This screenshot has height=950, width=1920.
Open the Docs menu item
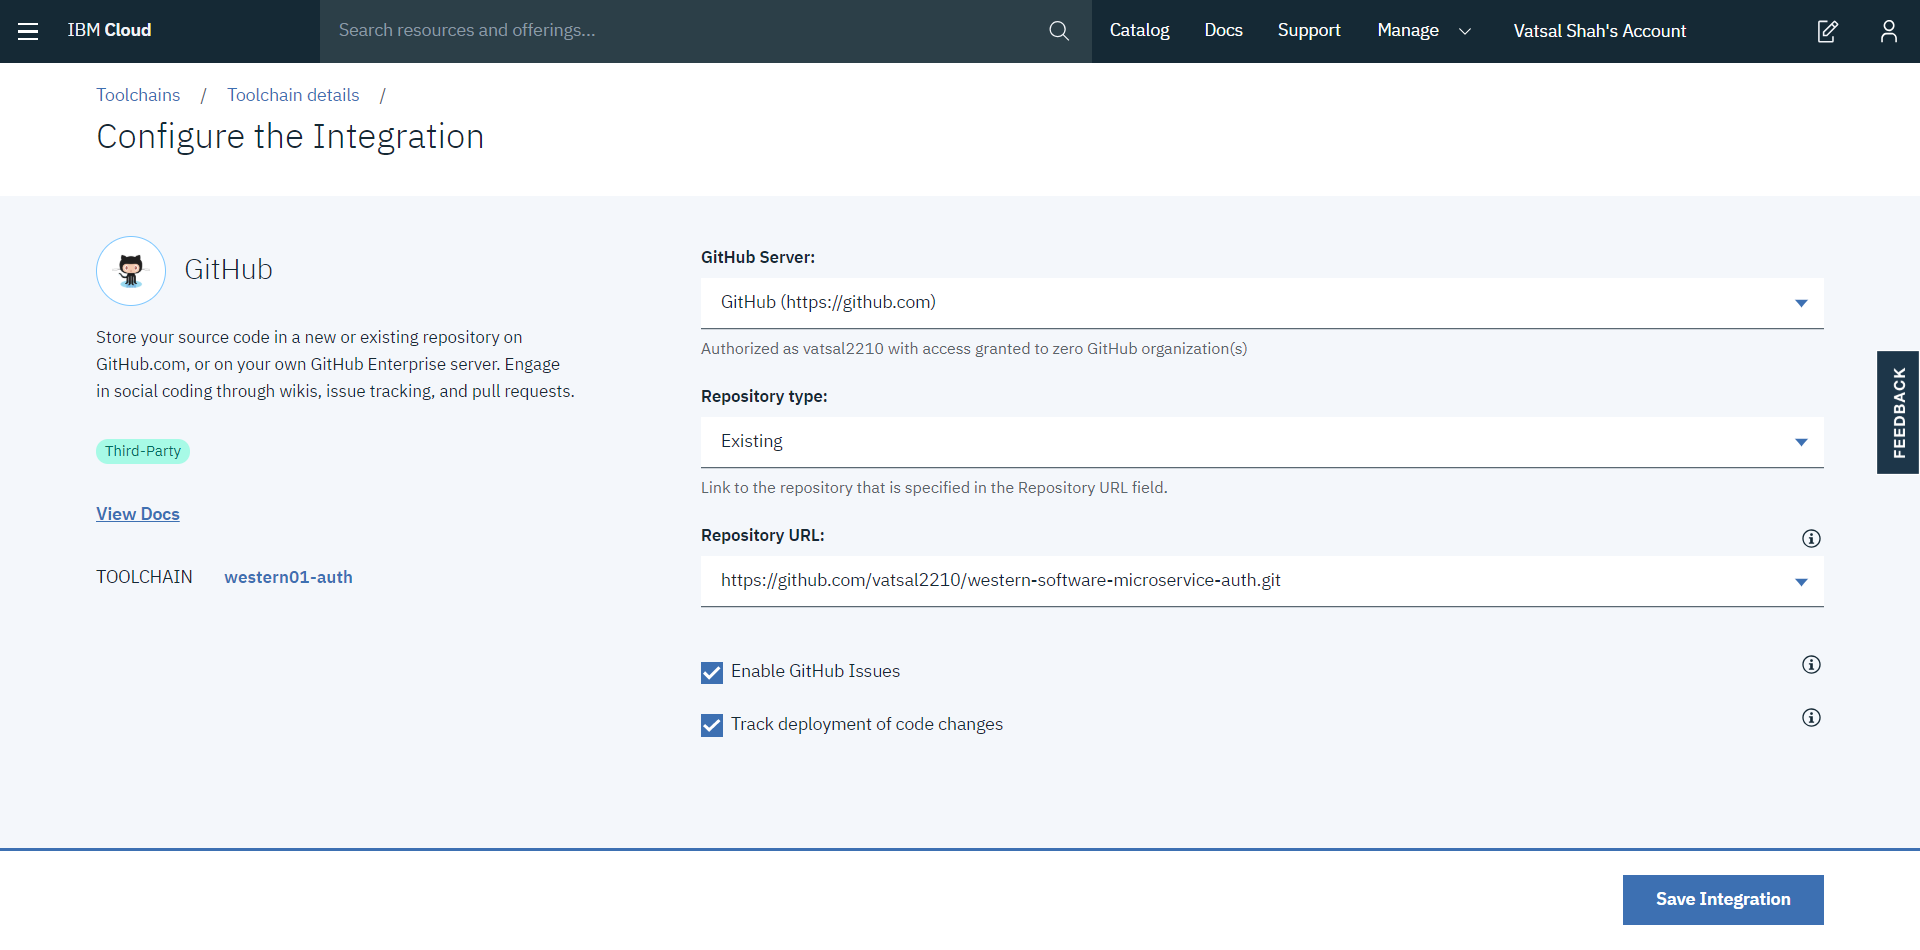1223,30
